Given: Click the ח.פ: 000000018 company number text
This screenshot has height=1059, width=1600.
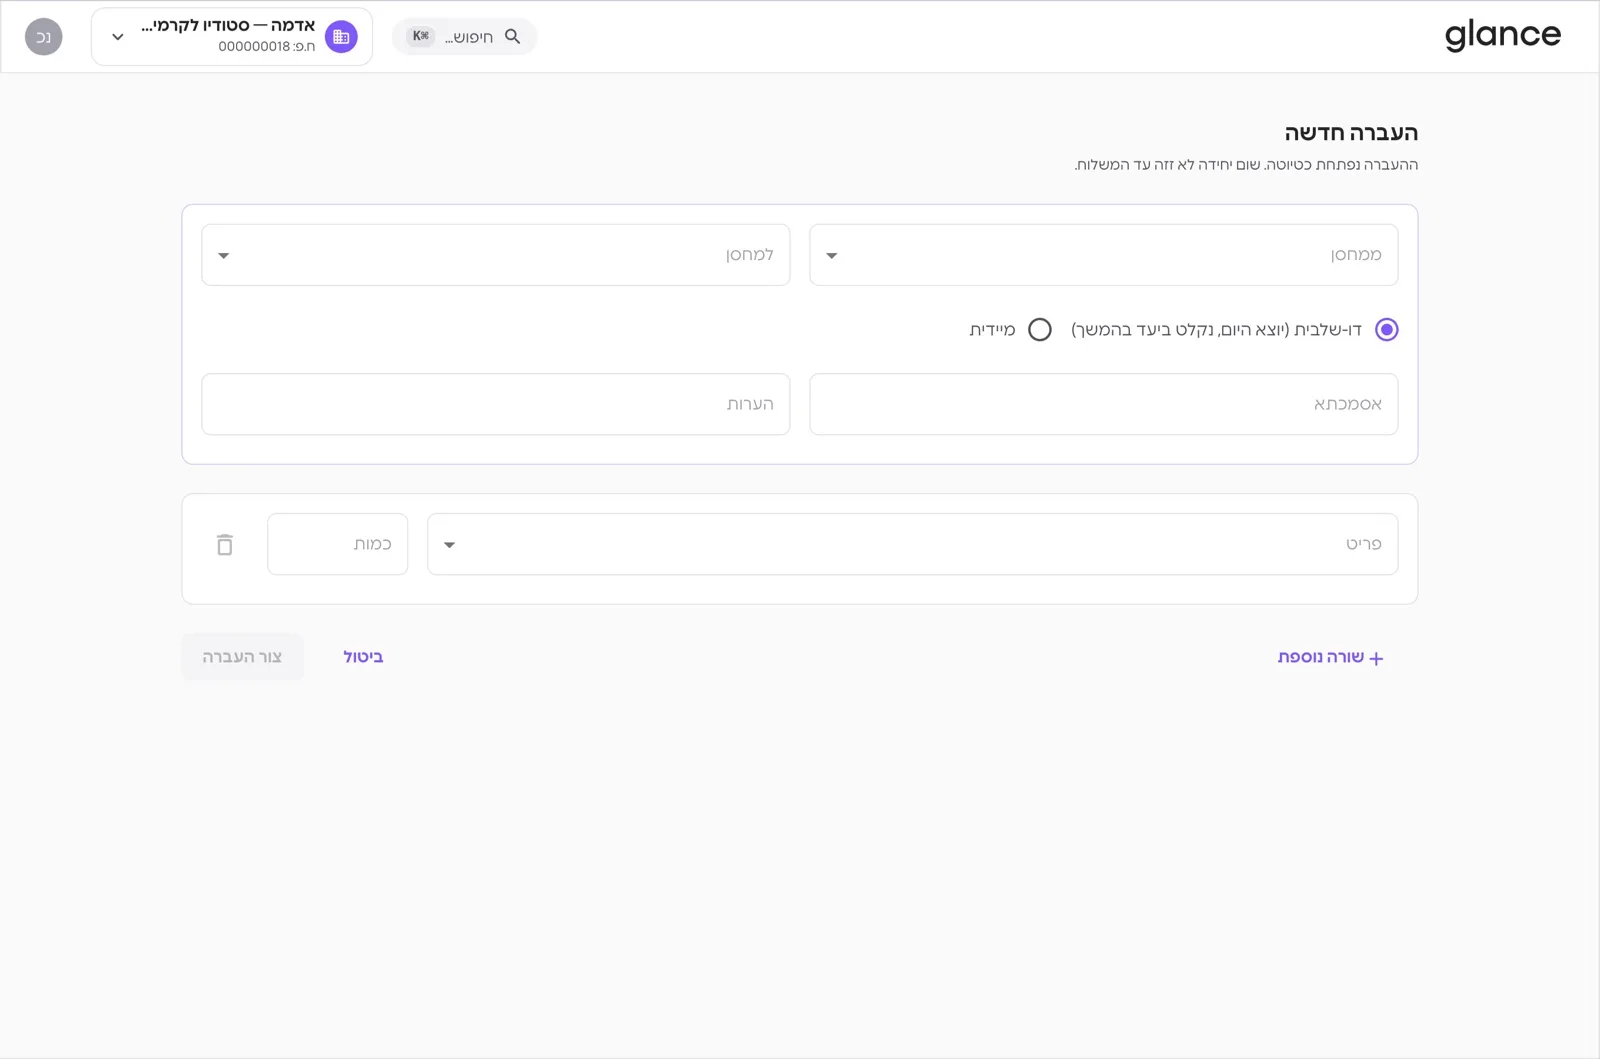Looking at the screenshot, I should point(267,46).
